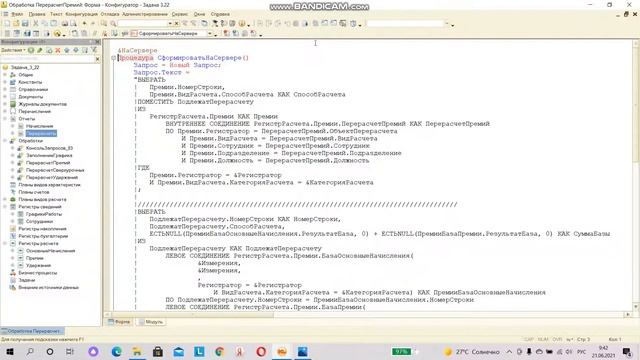Select Планы видов характеристик tree item
This screenshot has height=360, width=640.
coord(49,185)
